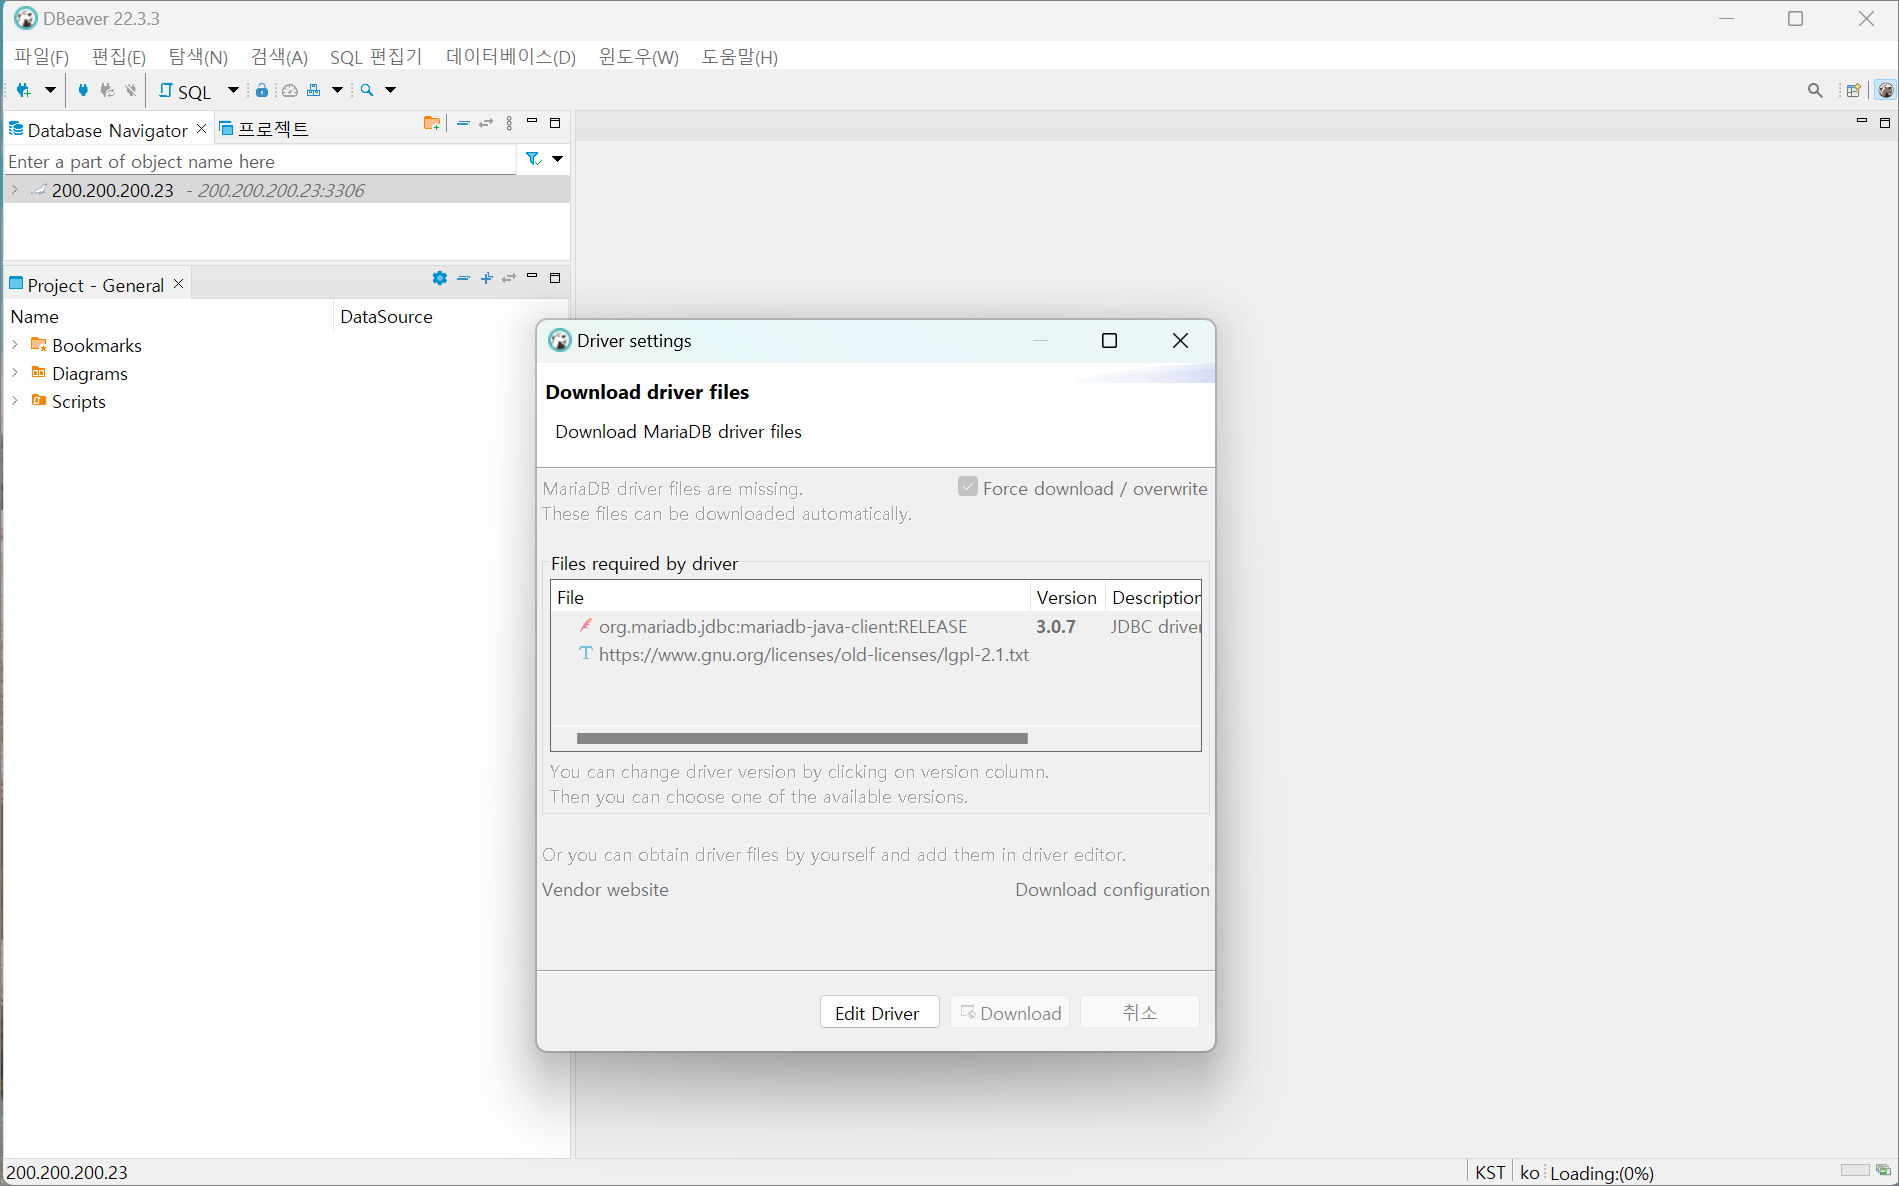Click the Disconnect icon in the toolbar
This screenshot has height=1186, width=1899.
point(131,90)
